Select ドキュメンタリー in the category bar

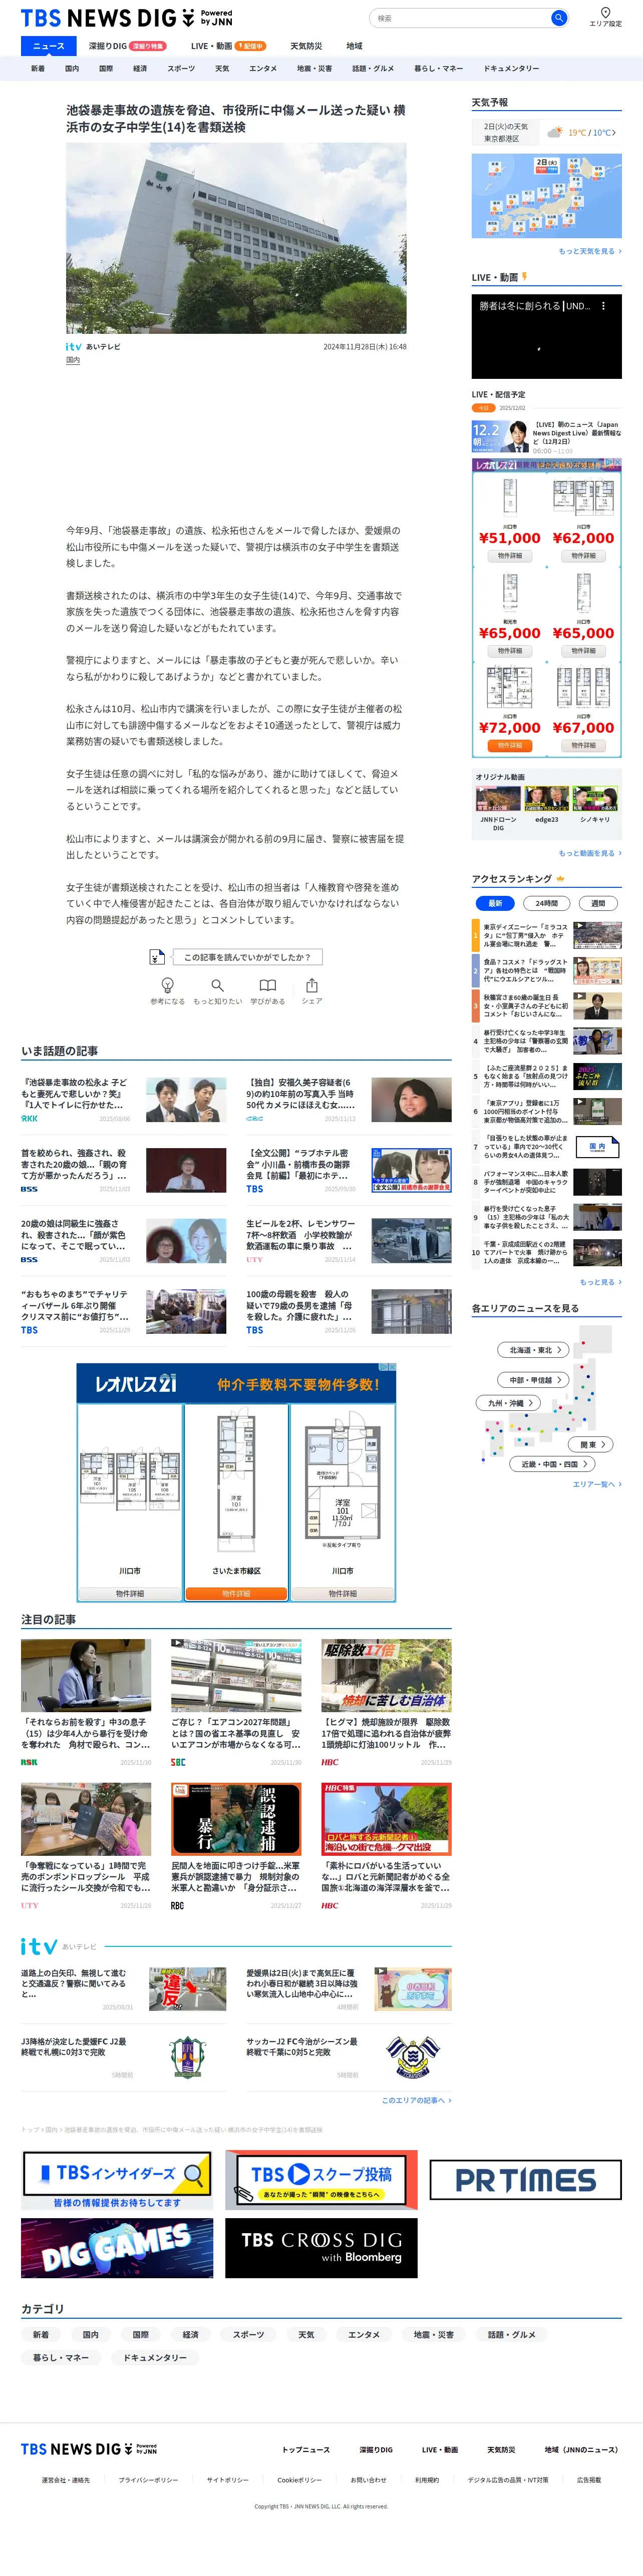point(511,69)
